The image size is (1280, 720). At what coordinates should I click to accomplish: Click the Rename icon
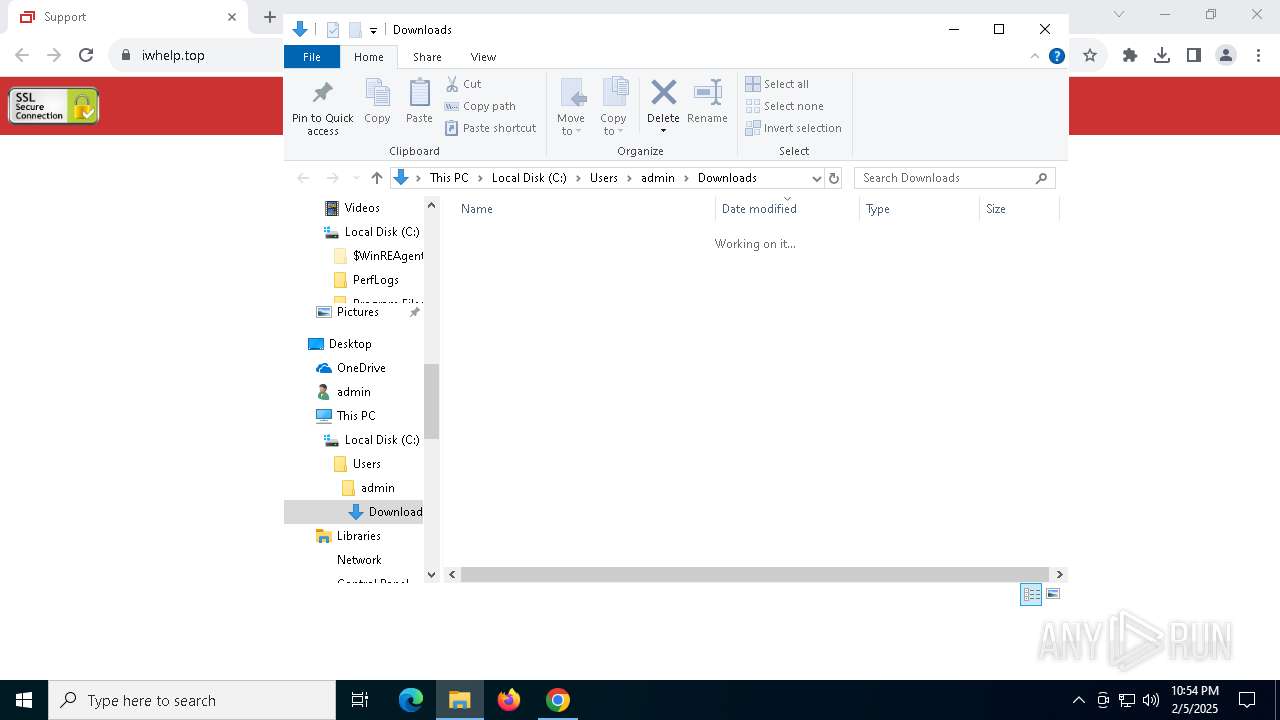[x=707, y=93]
